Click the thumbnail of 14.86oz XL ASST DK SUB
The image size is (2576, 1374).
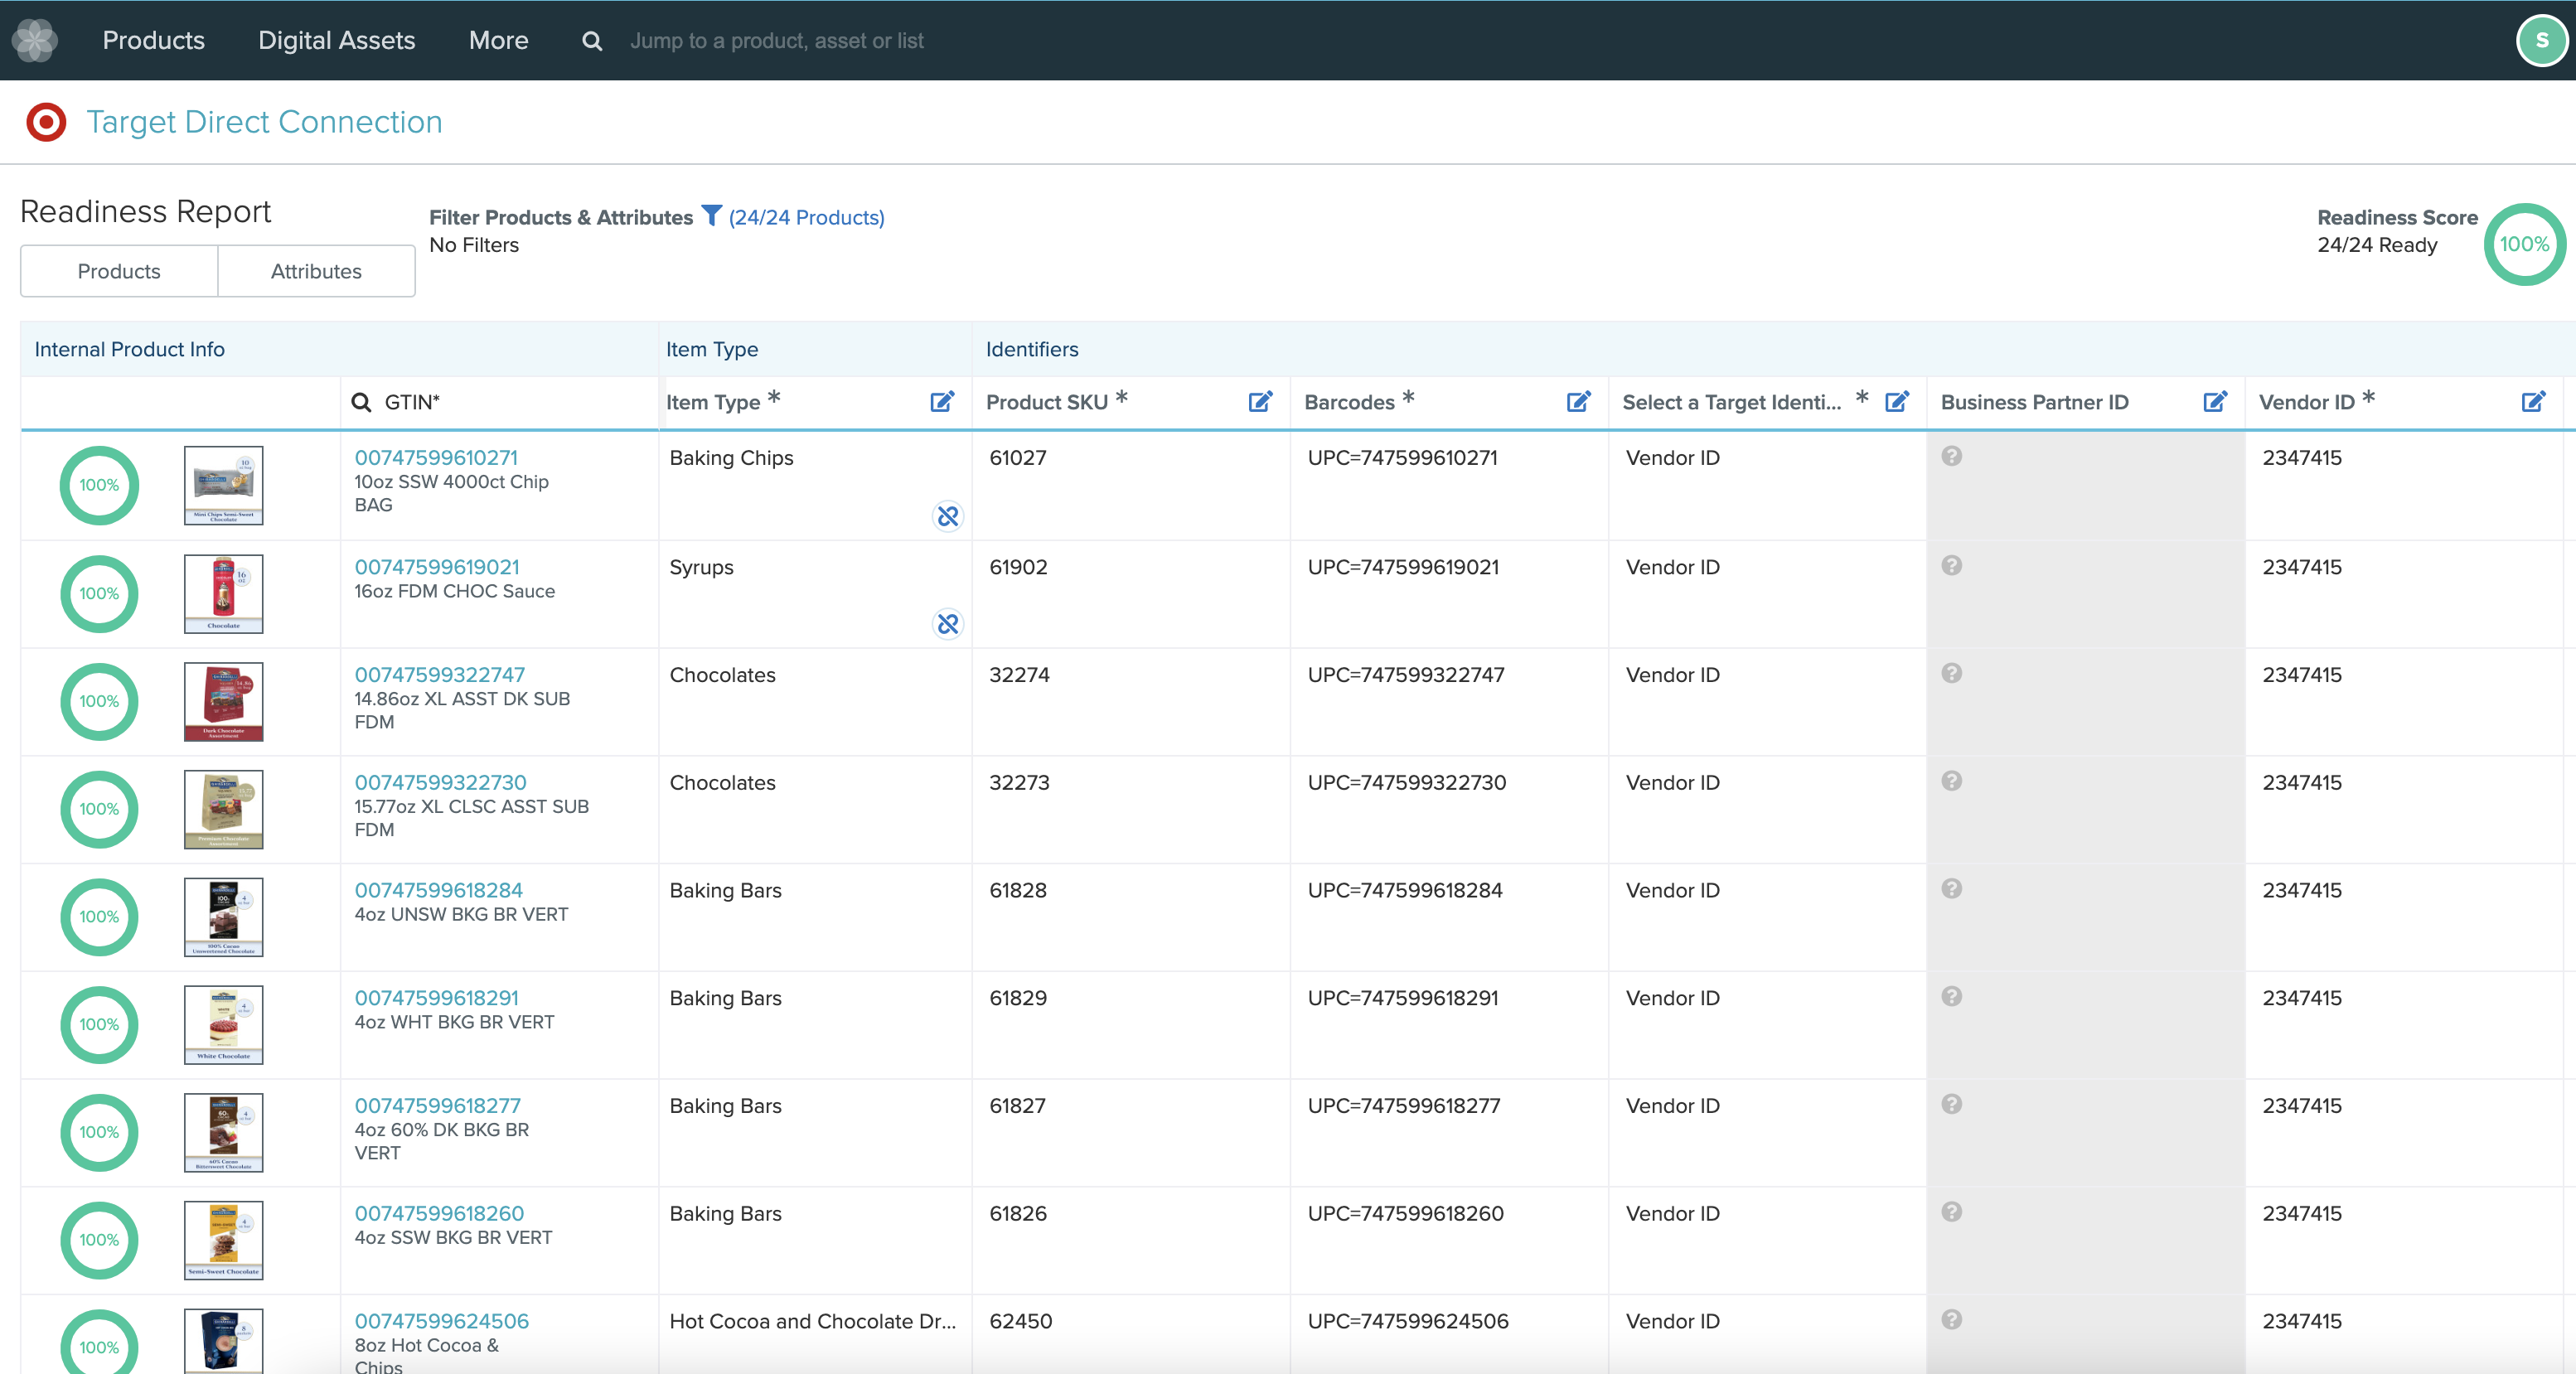(224, 702)
